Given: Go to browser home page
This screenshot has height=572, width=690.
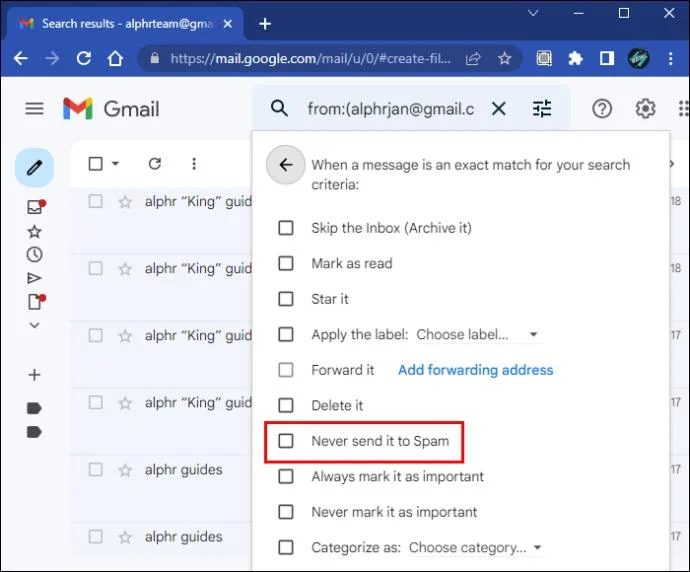Looking at the screenshot, I should click(115, 58).
